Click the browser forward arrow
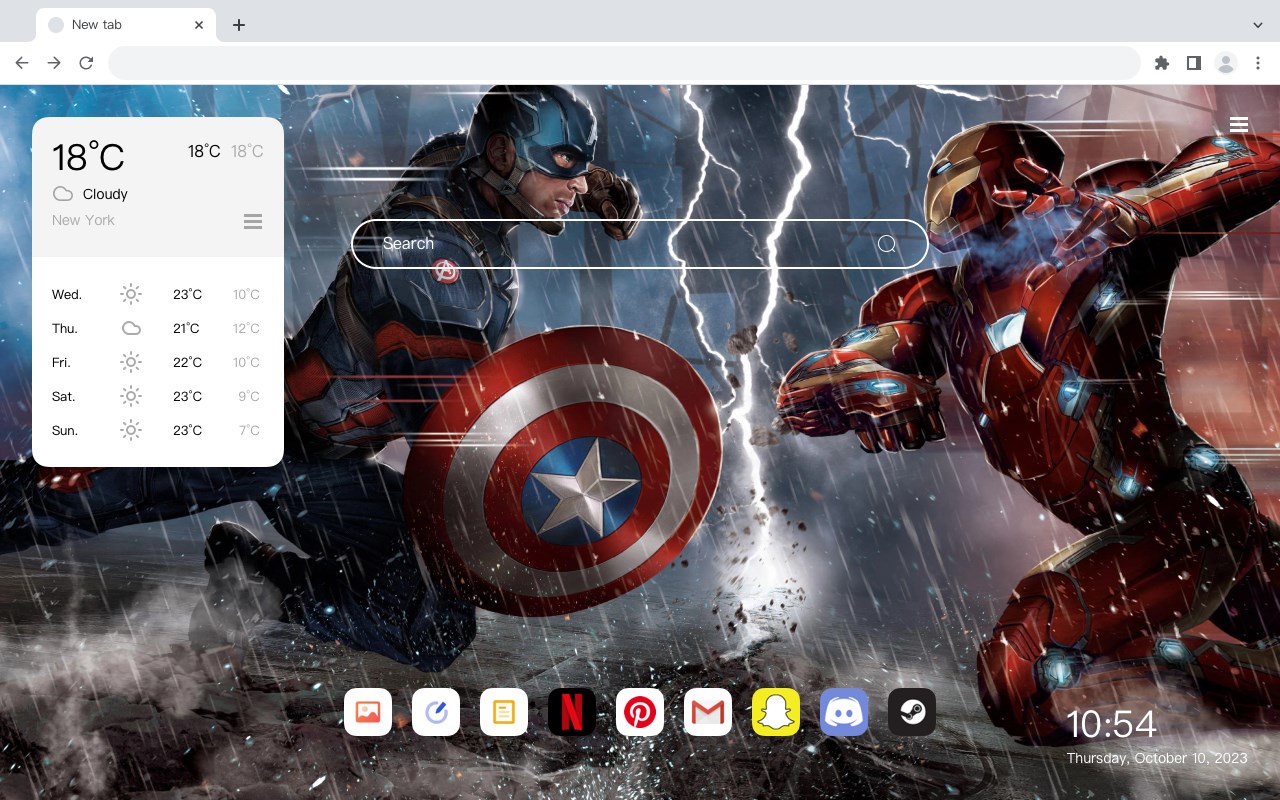The height and width of the screenshot is (800, 1280). (54, 63)
